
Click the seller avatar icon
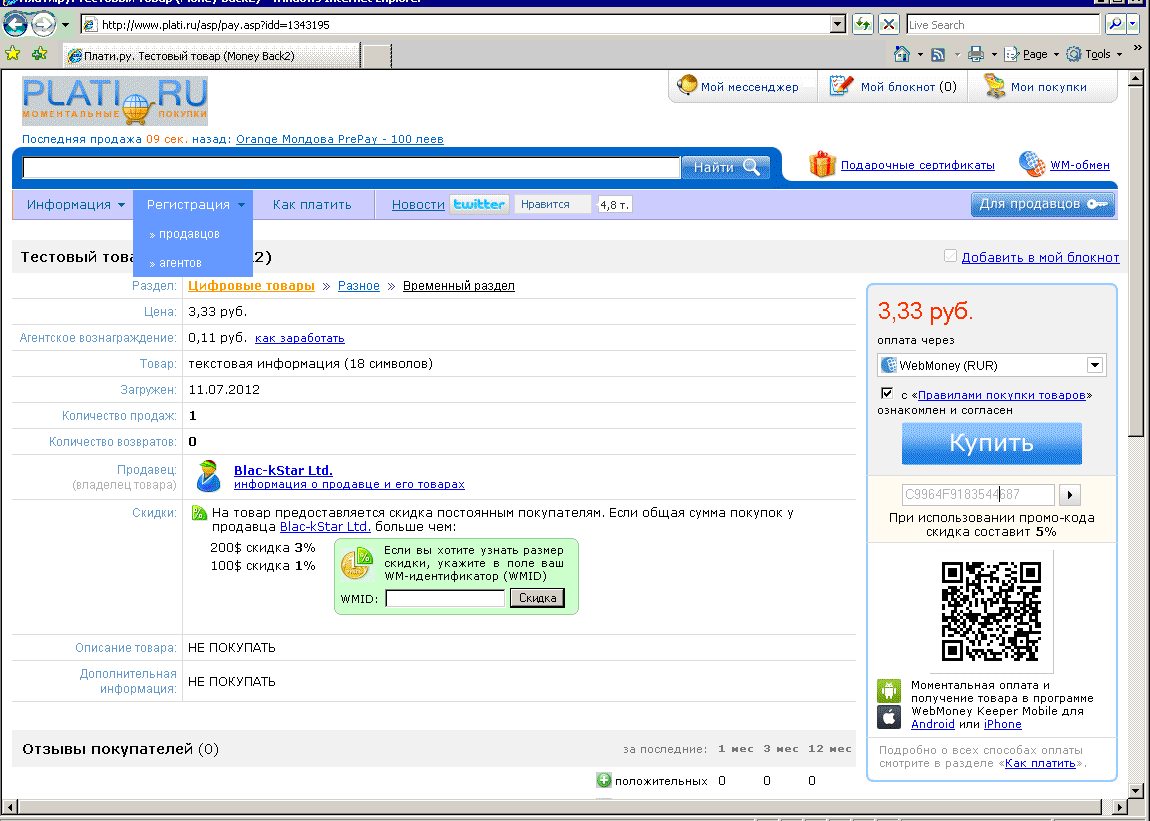(x=208, y=476)
